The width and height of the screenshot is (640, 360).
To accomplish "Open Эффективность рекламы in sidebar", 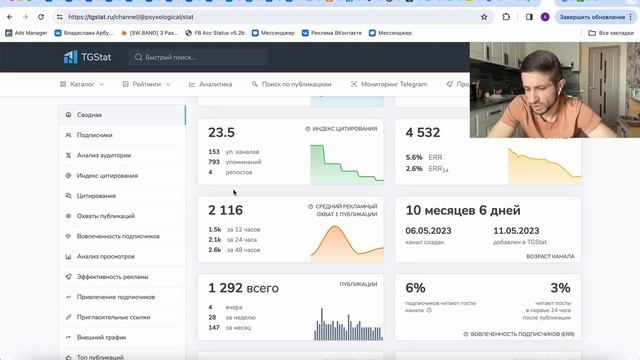I will pyautogui.click(x=122, y=277).
